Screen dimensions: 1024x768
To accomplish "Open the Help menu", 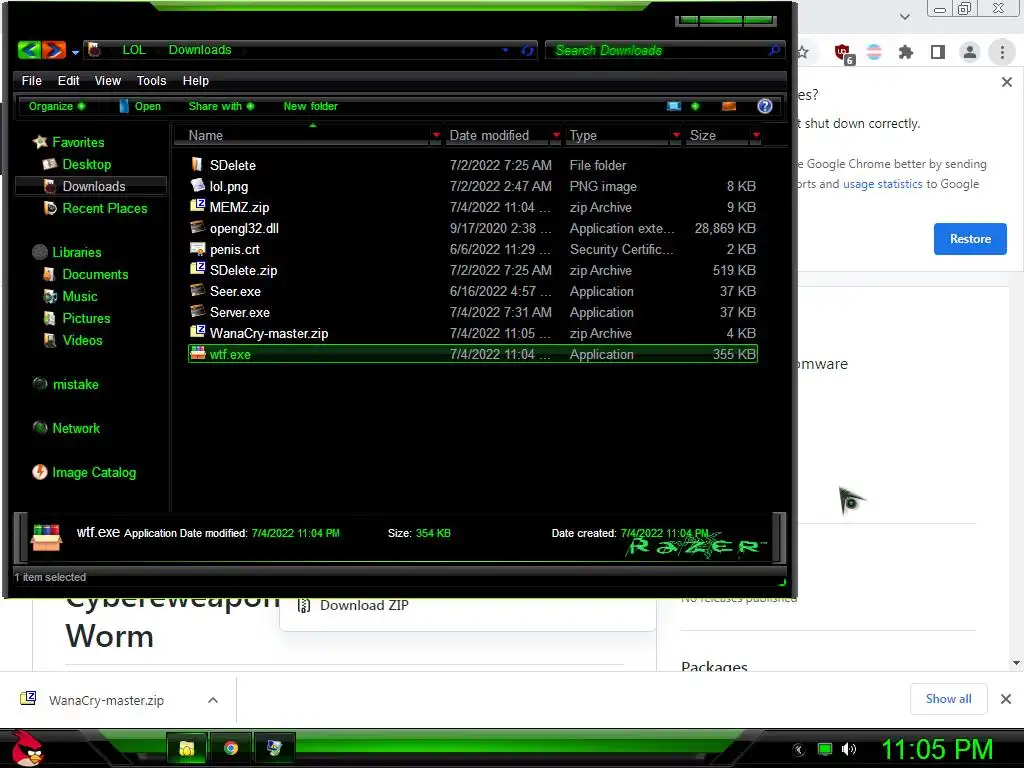I will 195,80.
